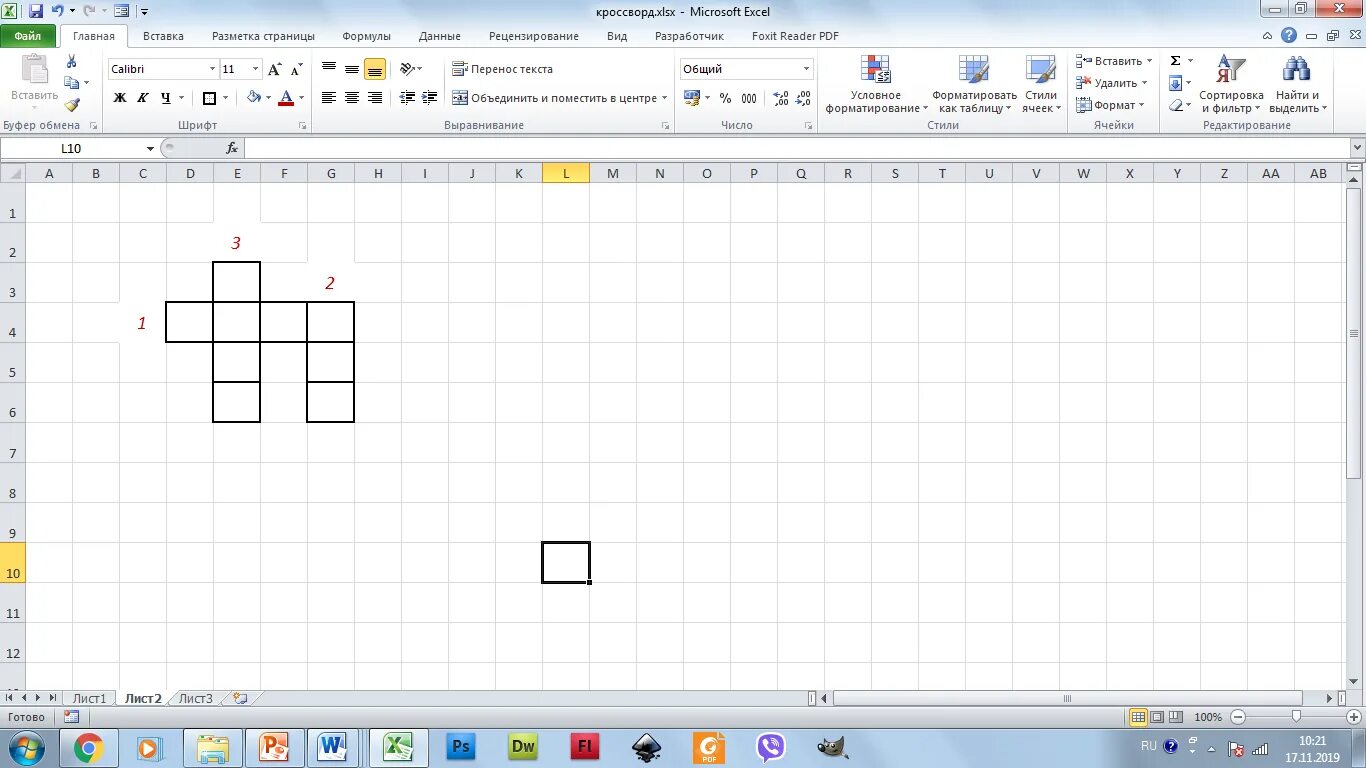Open Найти и выделить binoculars menu

1297,85
